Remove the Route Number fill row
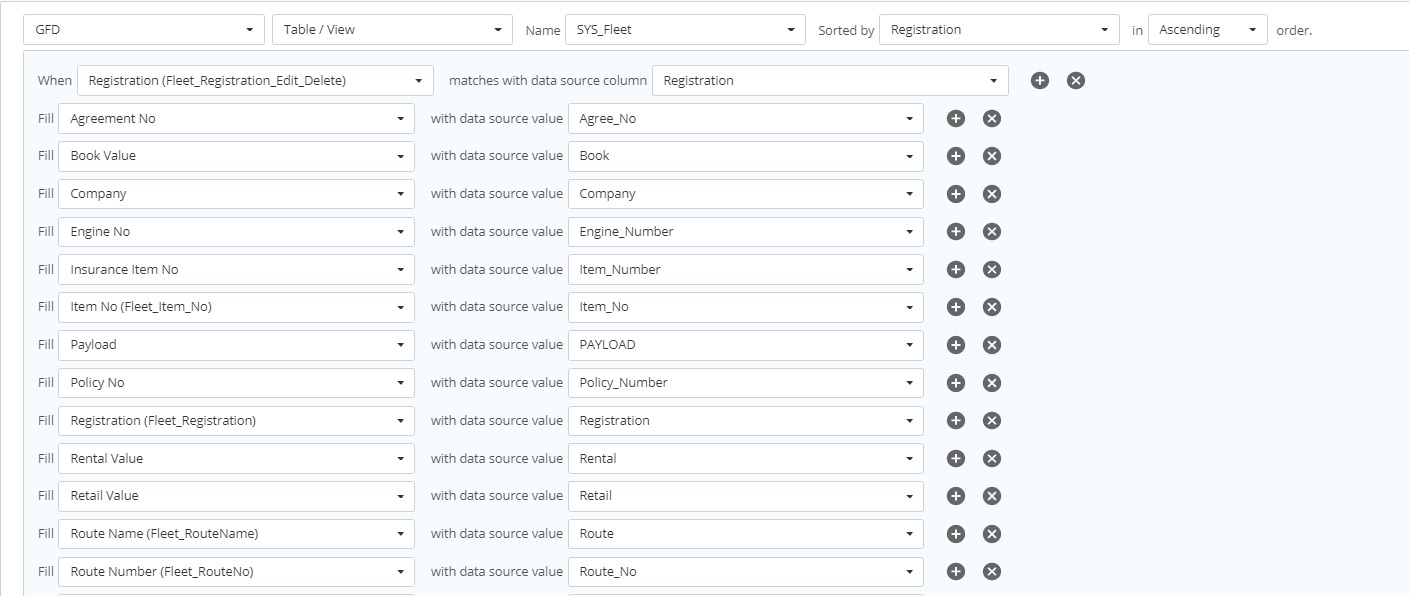 991,572
